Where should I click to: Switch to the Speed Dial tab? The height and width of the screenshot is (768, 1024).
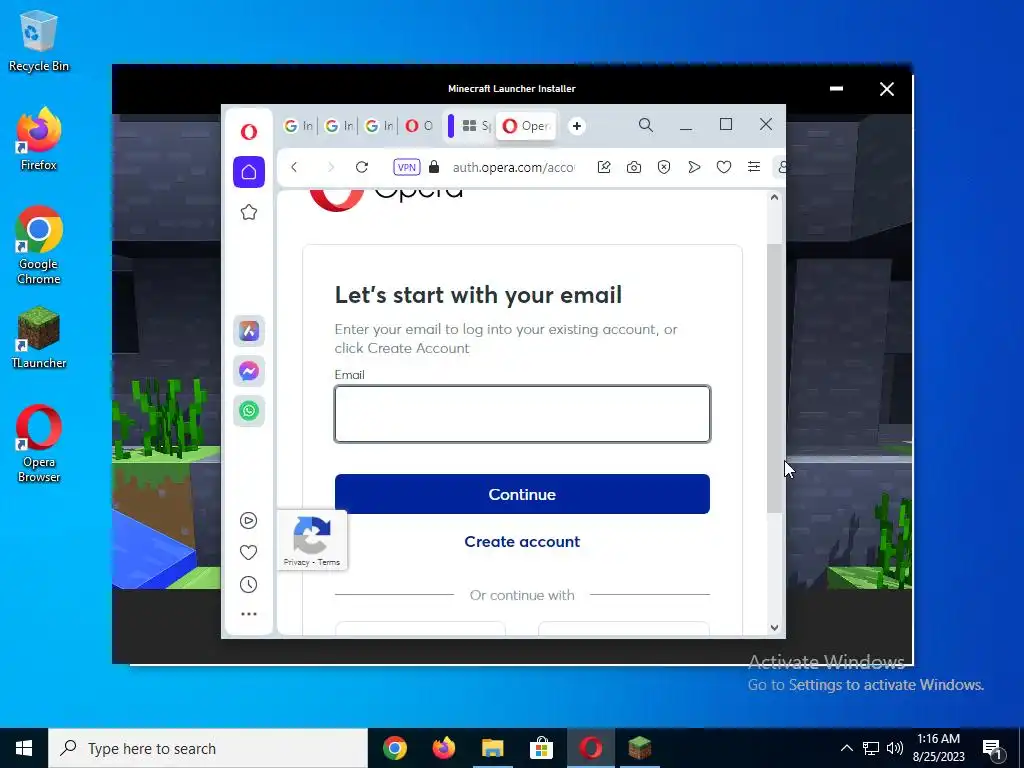pyautogui.click(x=476, y=125)
